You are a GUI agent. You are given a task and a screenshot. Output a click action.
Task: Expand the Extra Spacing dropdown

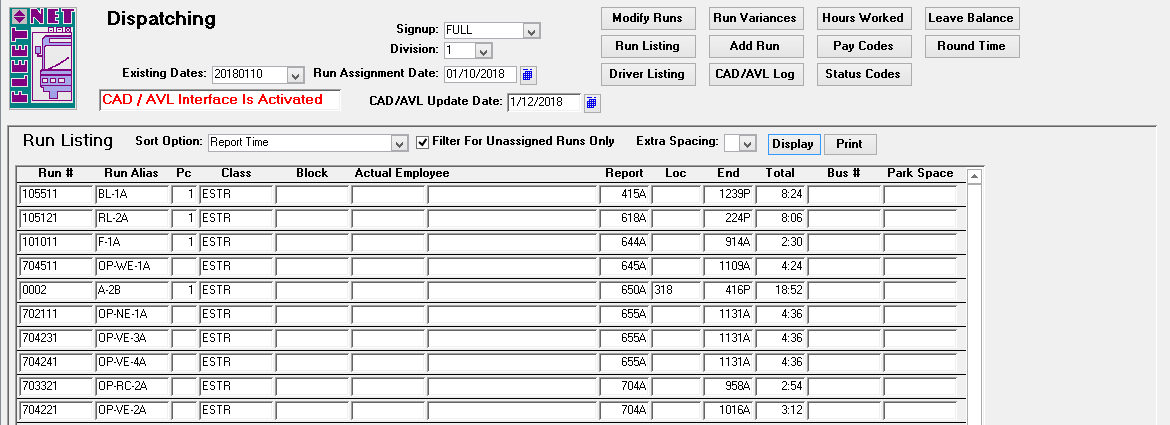(748, 144)
